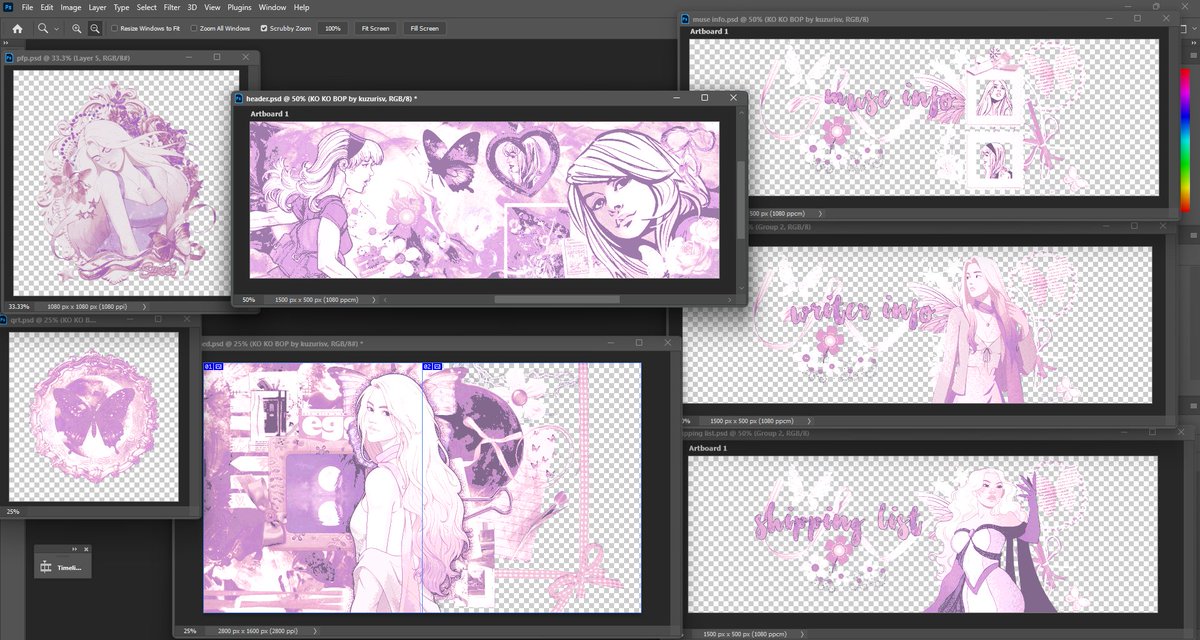
Task: Choose the Zoom Out magnifier mode
Action: click(x=94, y=28)
